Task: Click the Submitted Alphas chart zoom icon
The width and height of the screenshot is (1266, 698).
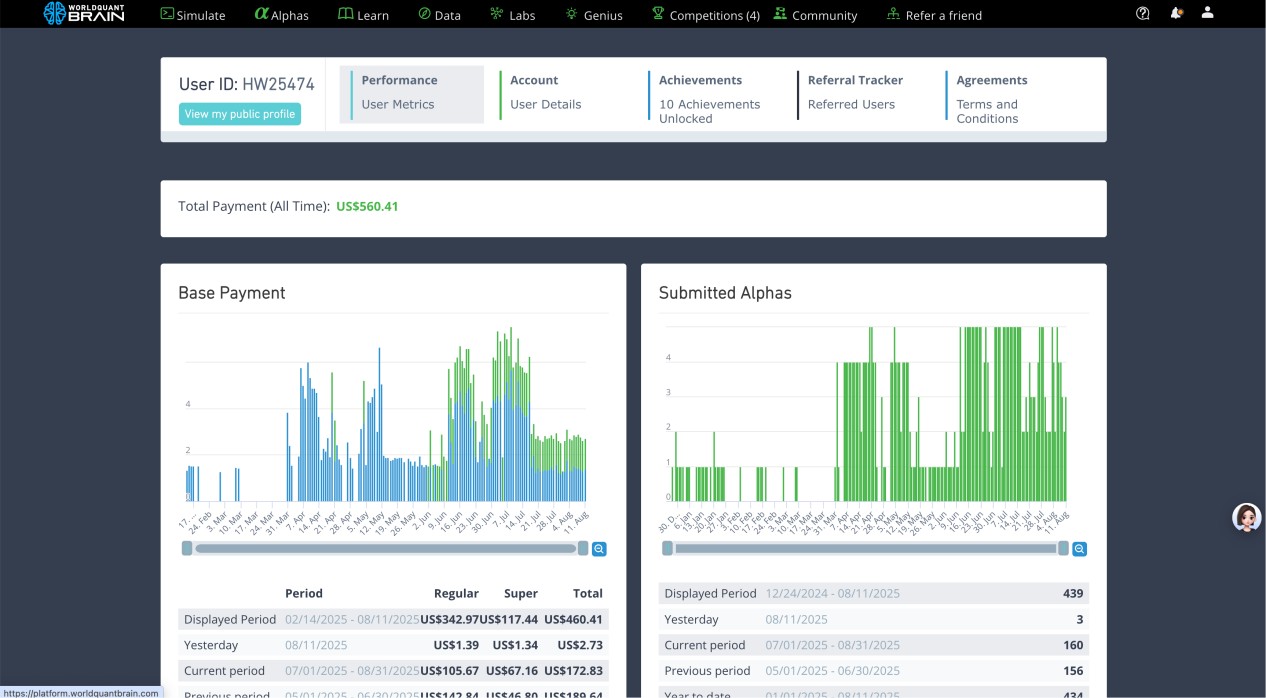Action: pyautogui.click(x=1079, y=549)
